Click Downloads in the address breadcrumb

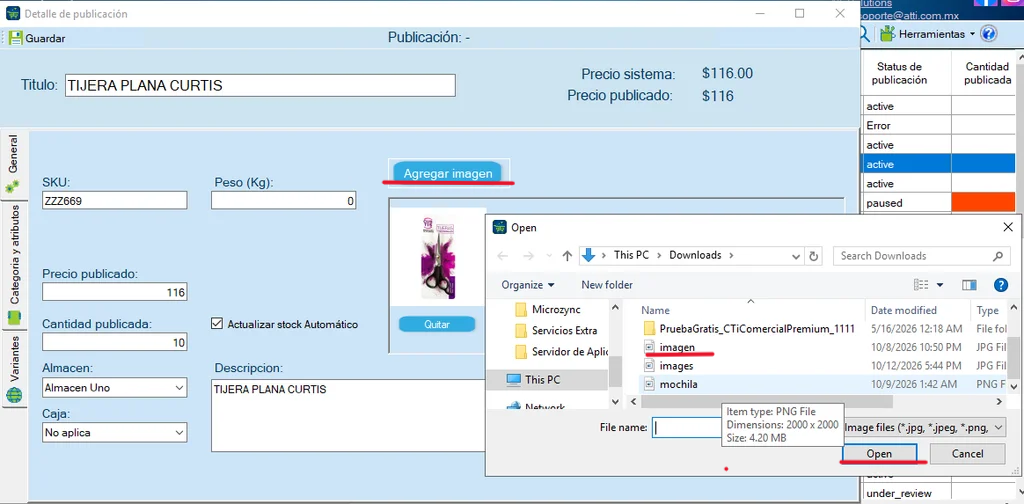click(696, 255)
